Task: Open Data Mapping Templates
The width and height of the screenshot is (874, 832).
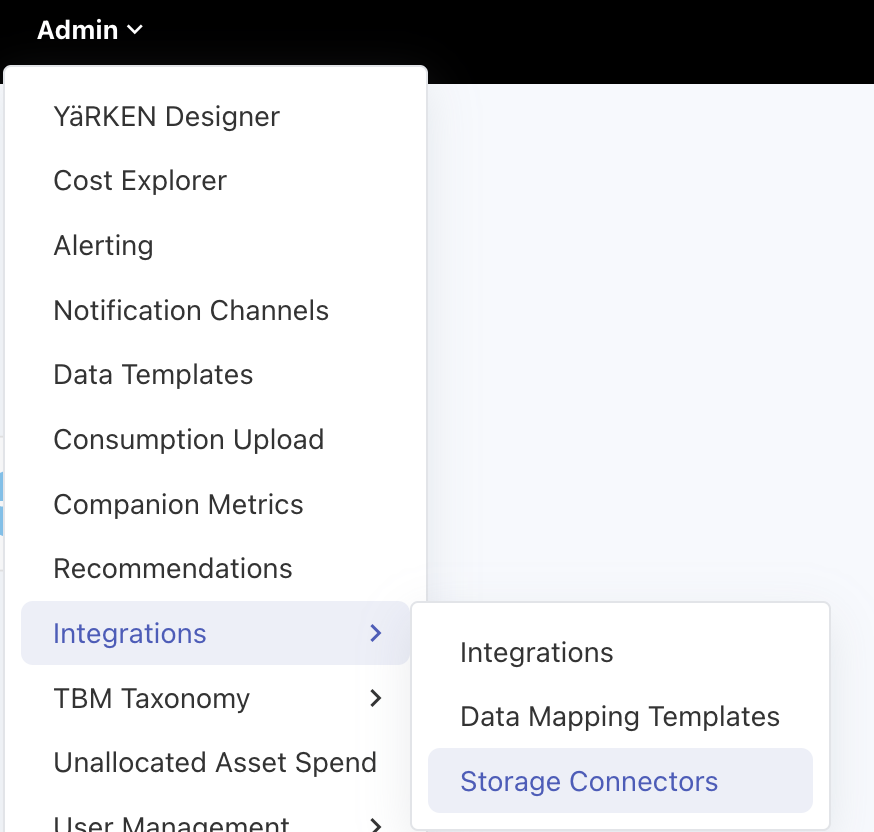Action: click(x=619, y=717)
